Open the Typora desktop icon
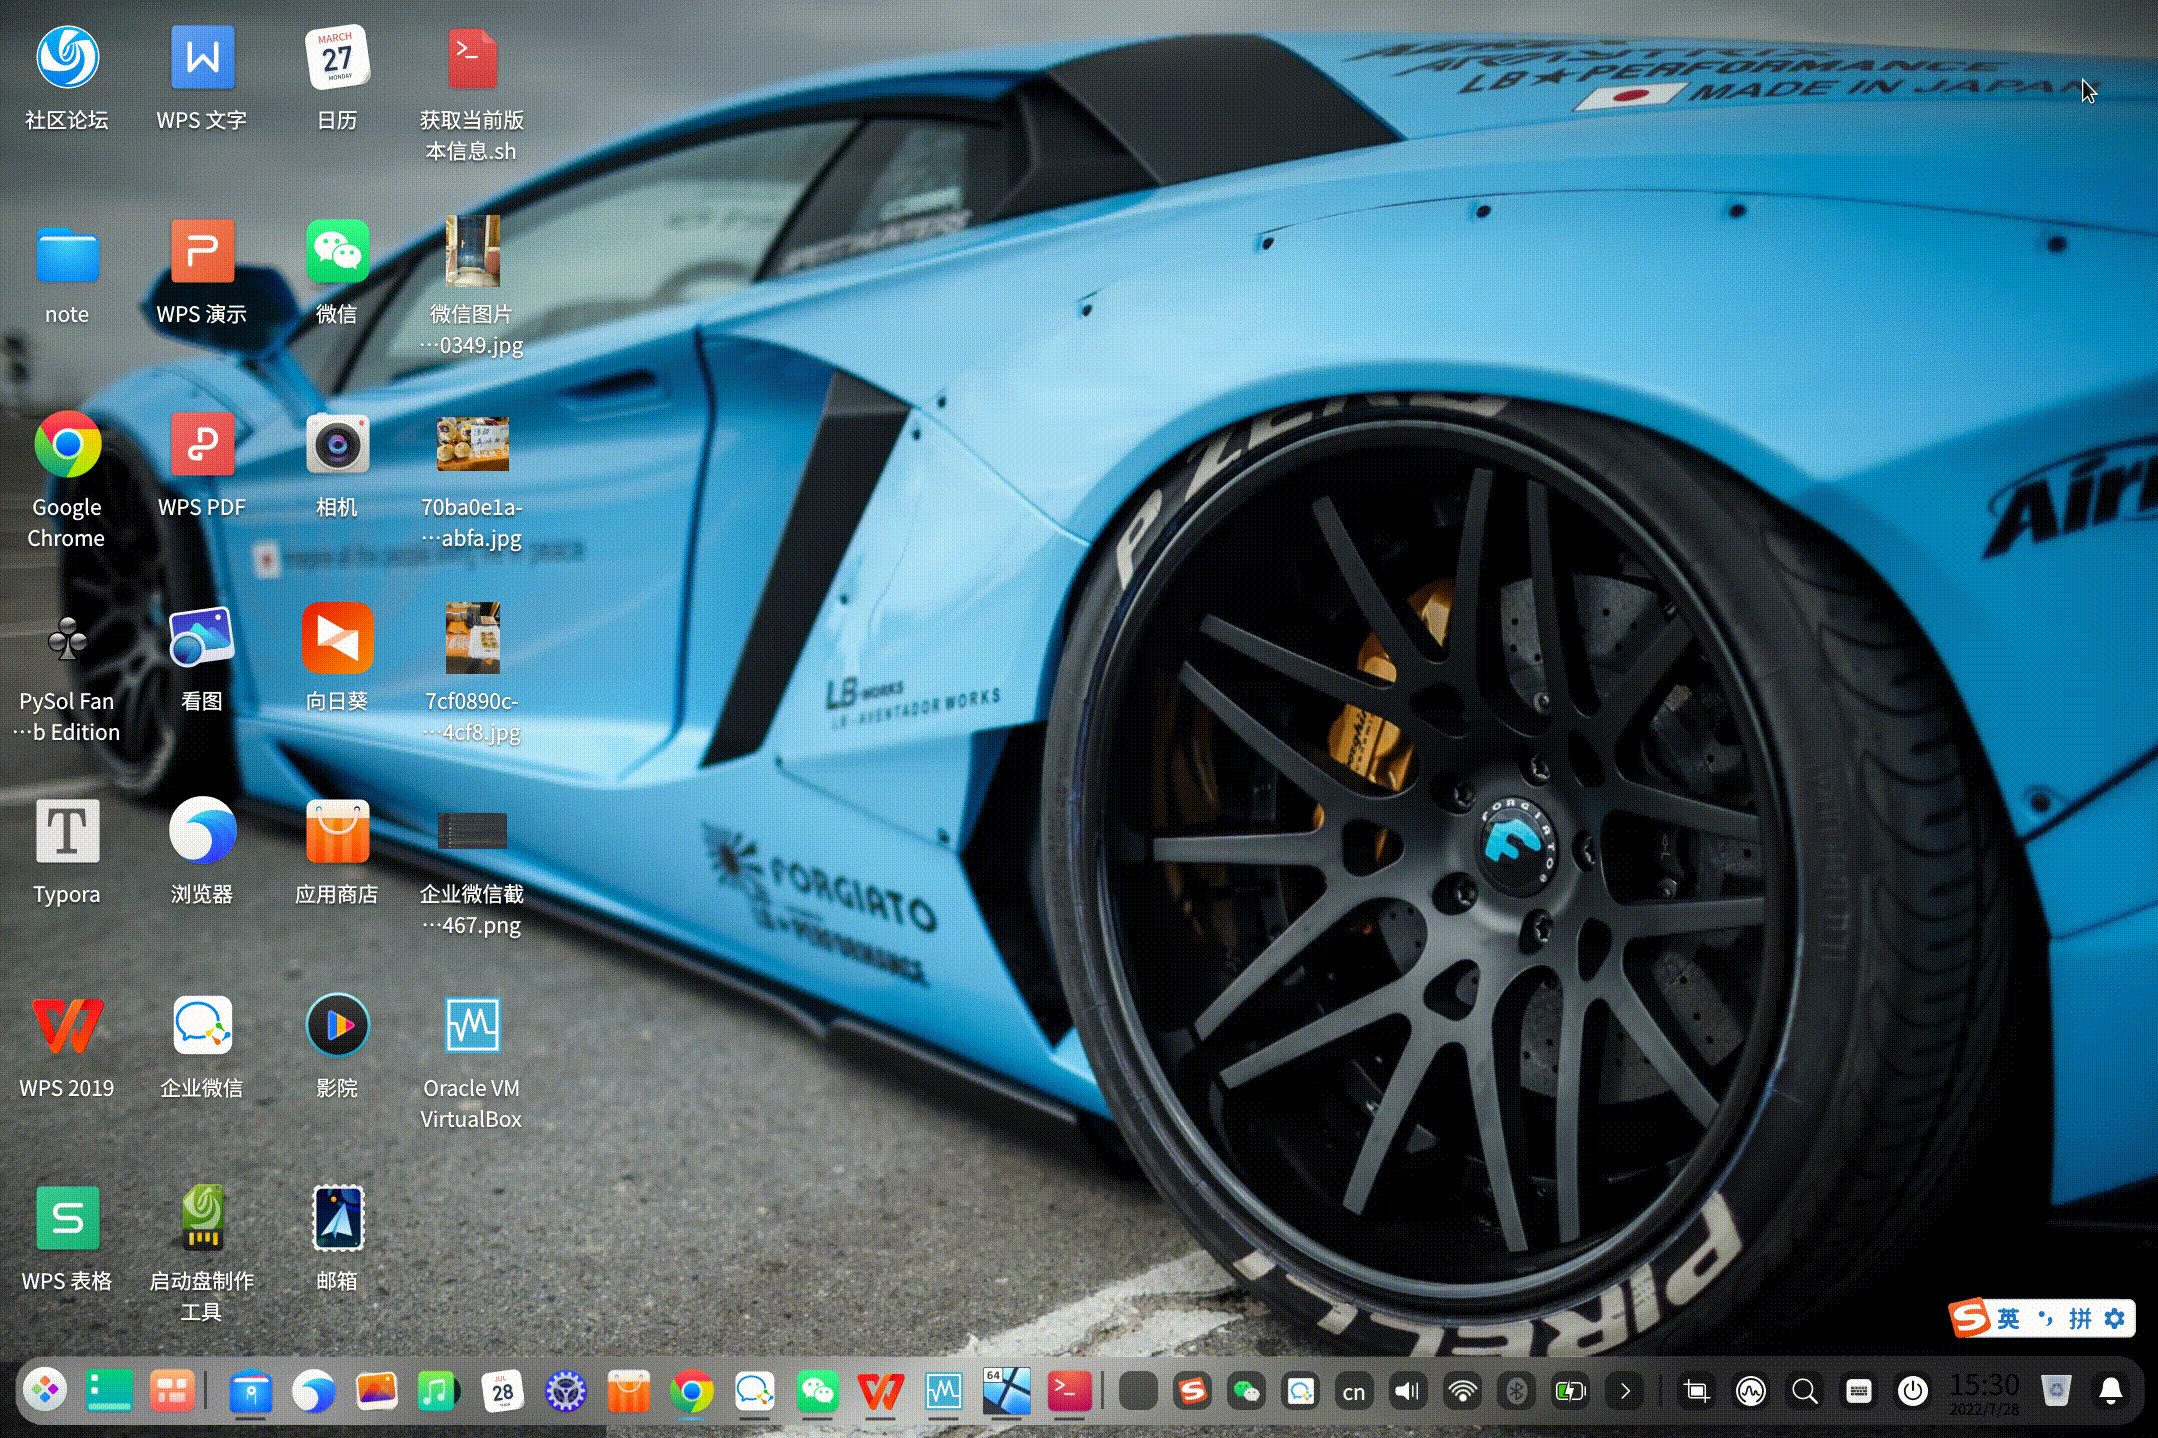Image resolution: width=2158 pixels, height=1438 pixels. point(67,832)
